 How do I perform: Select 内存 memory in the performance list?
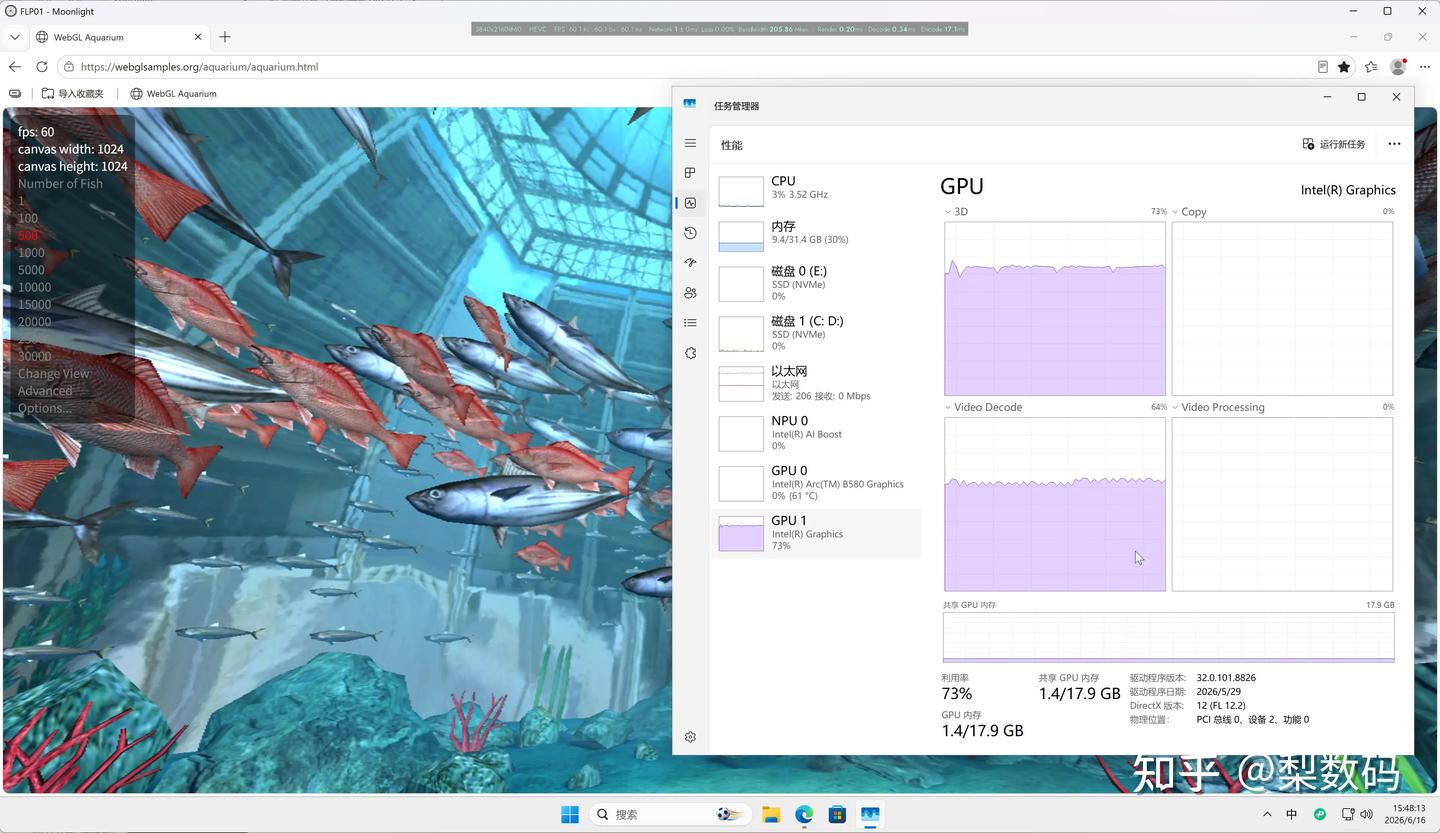(x=816, y=234)
